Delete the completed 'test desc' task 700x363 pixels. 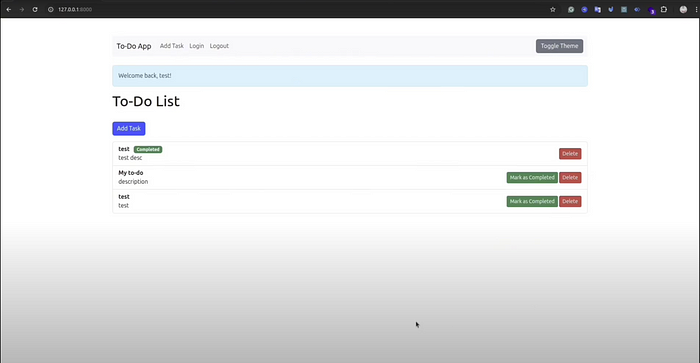570,154
